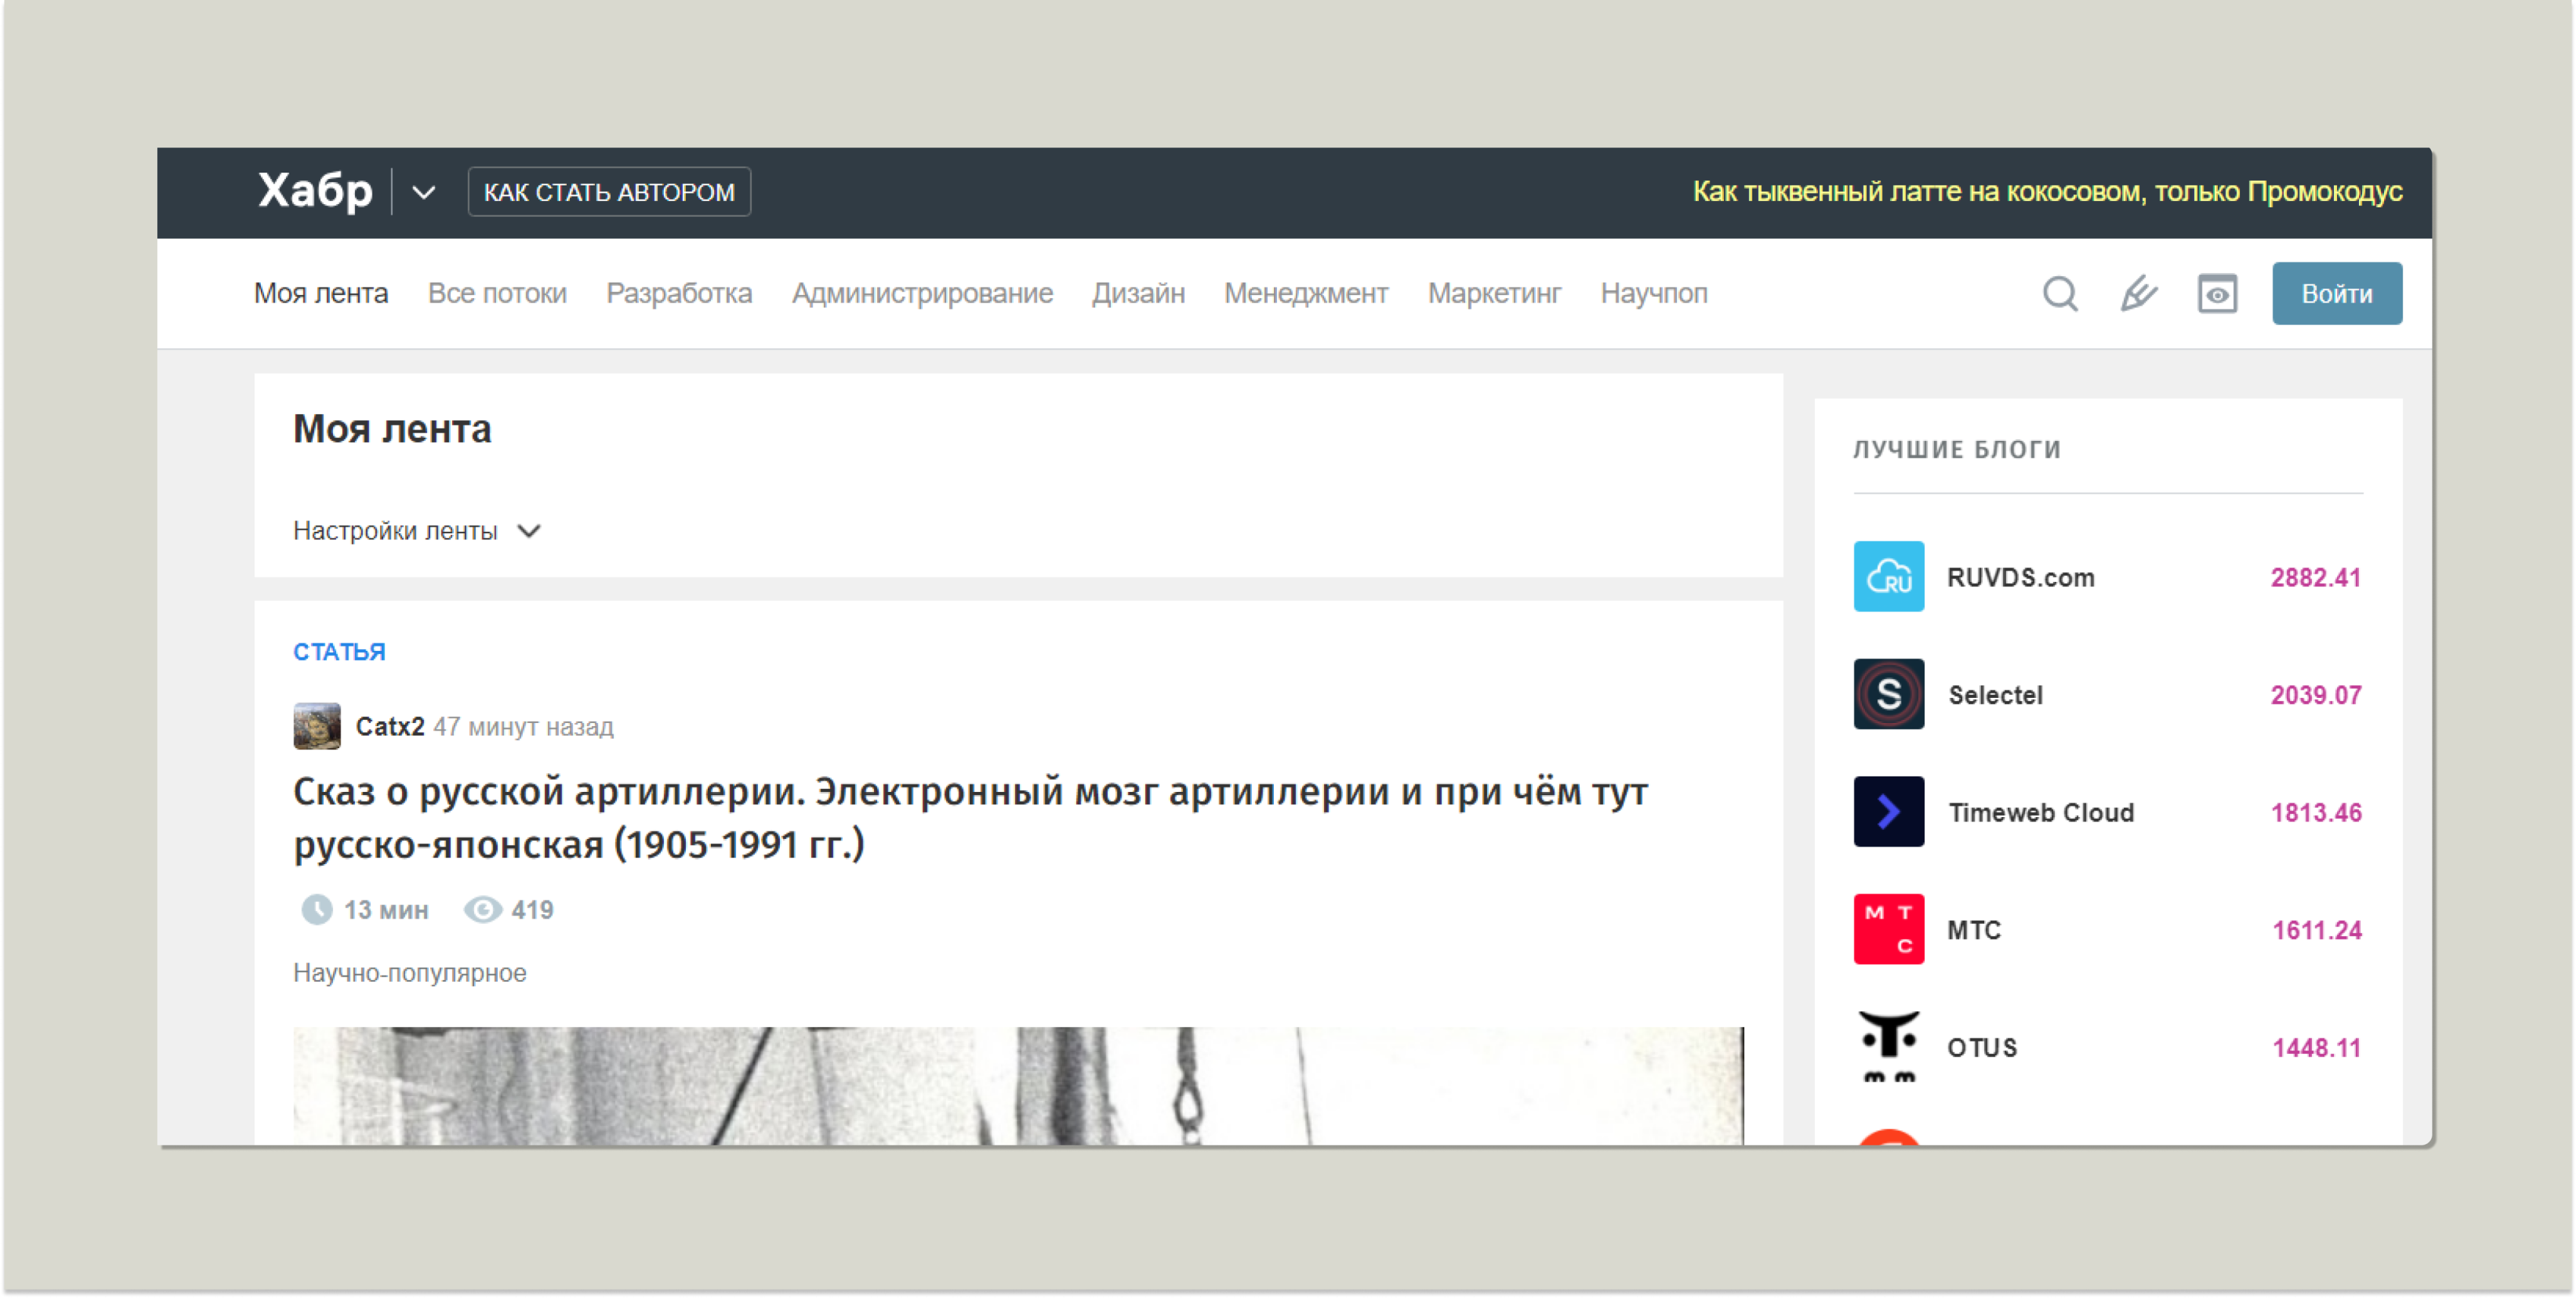Viewport: 2576px width, 1298px height.
Task: Expand Настройки ленты feed settings
Action: [x=416, y=531]
